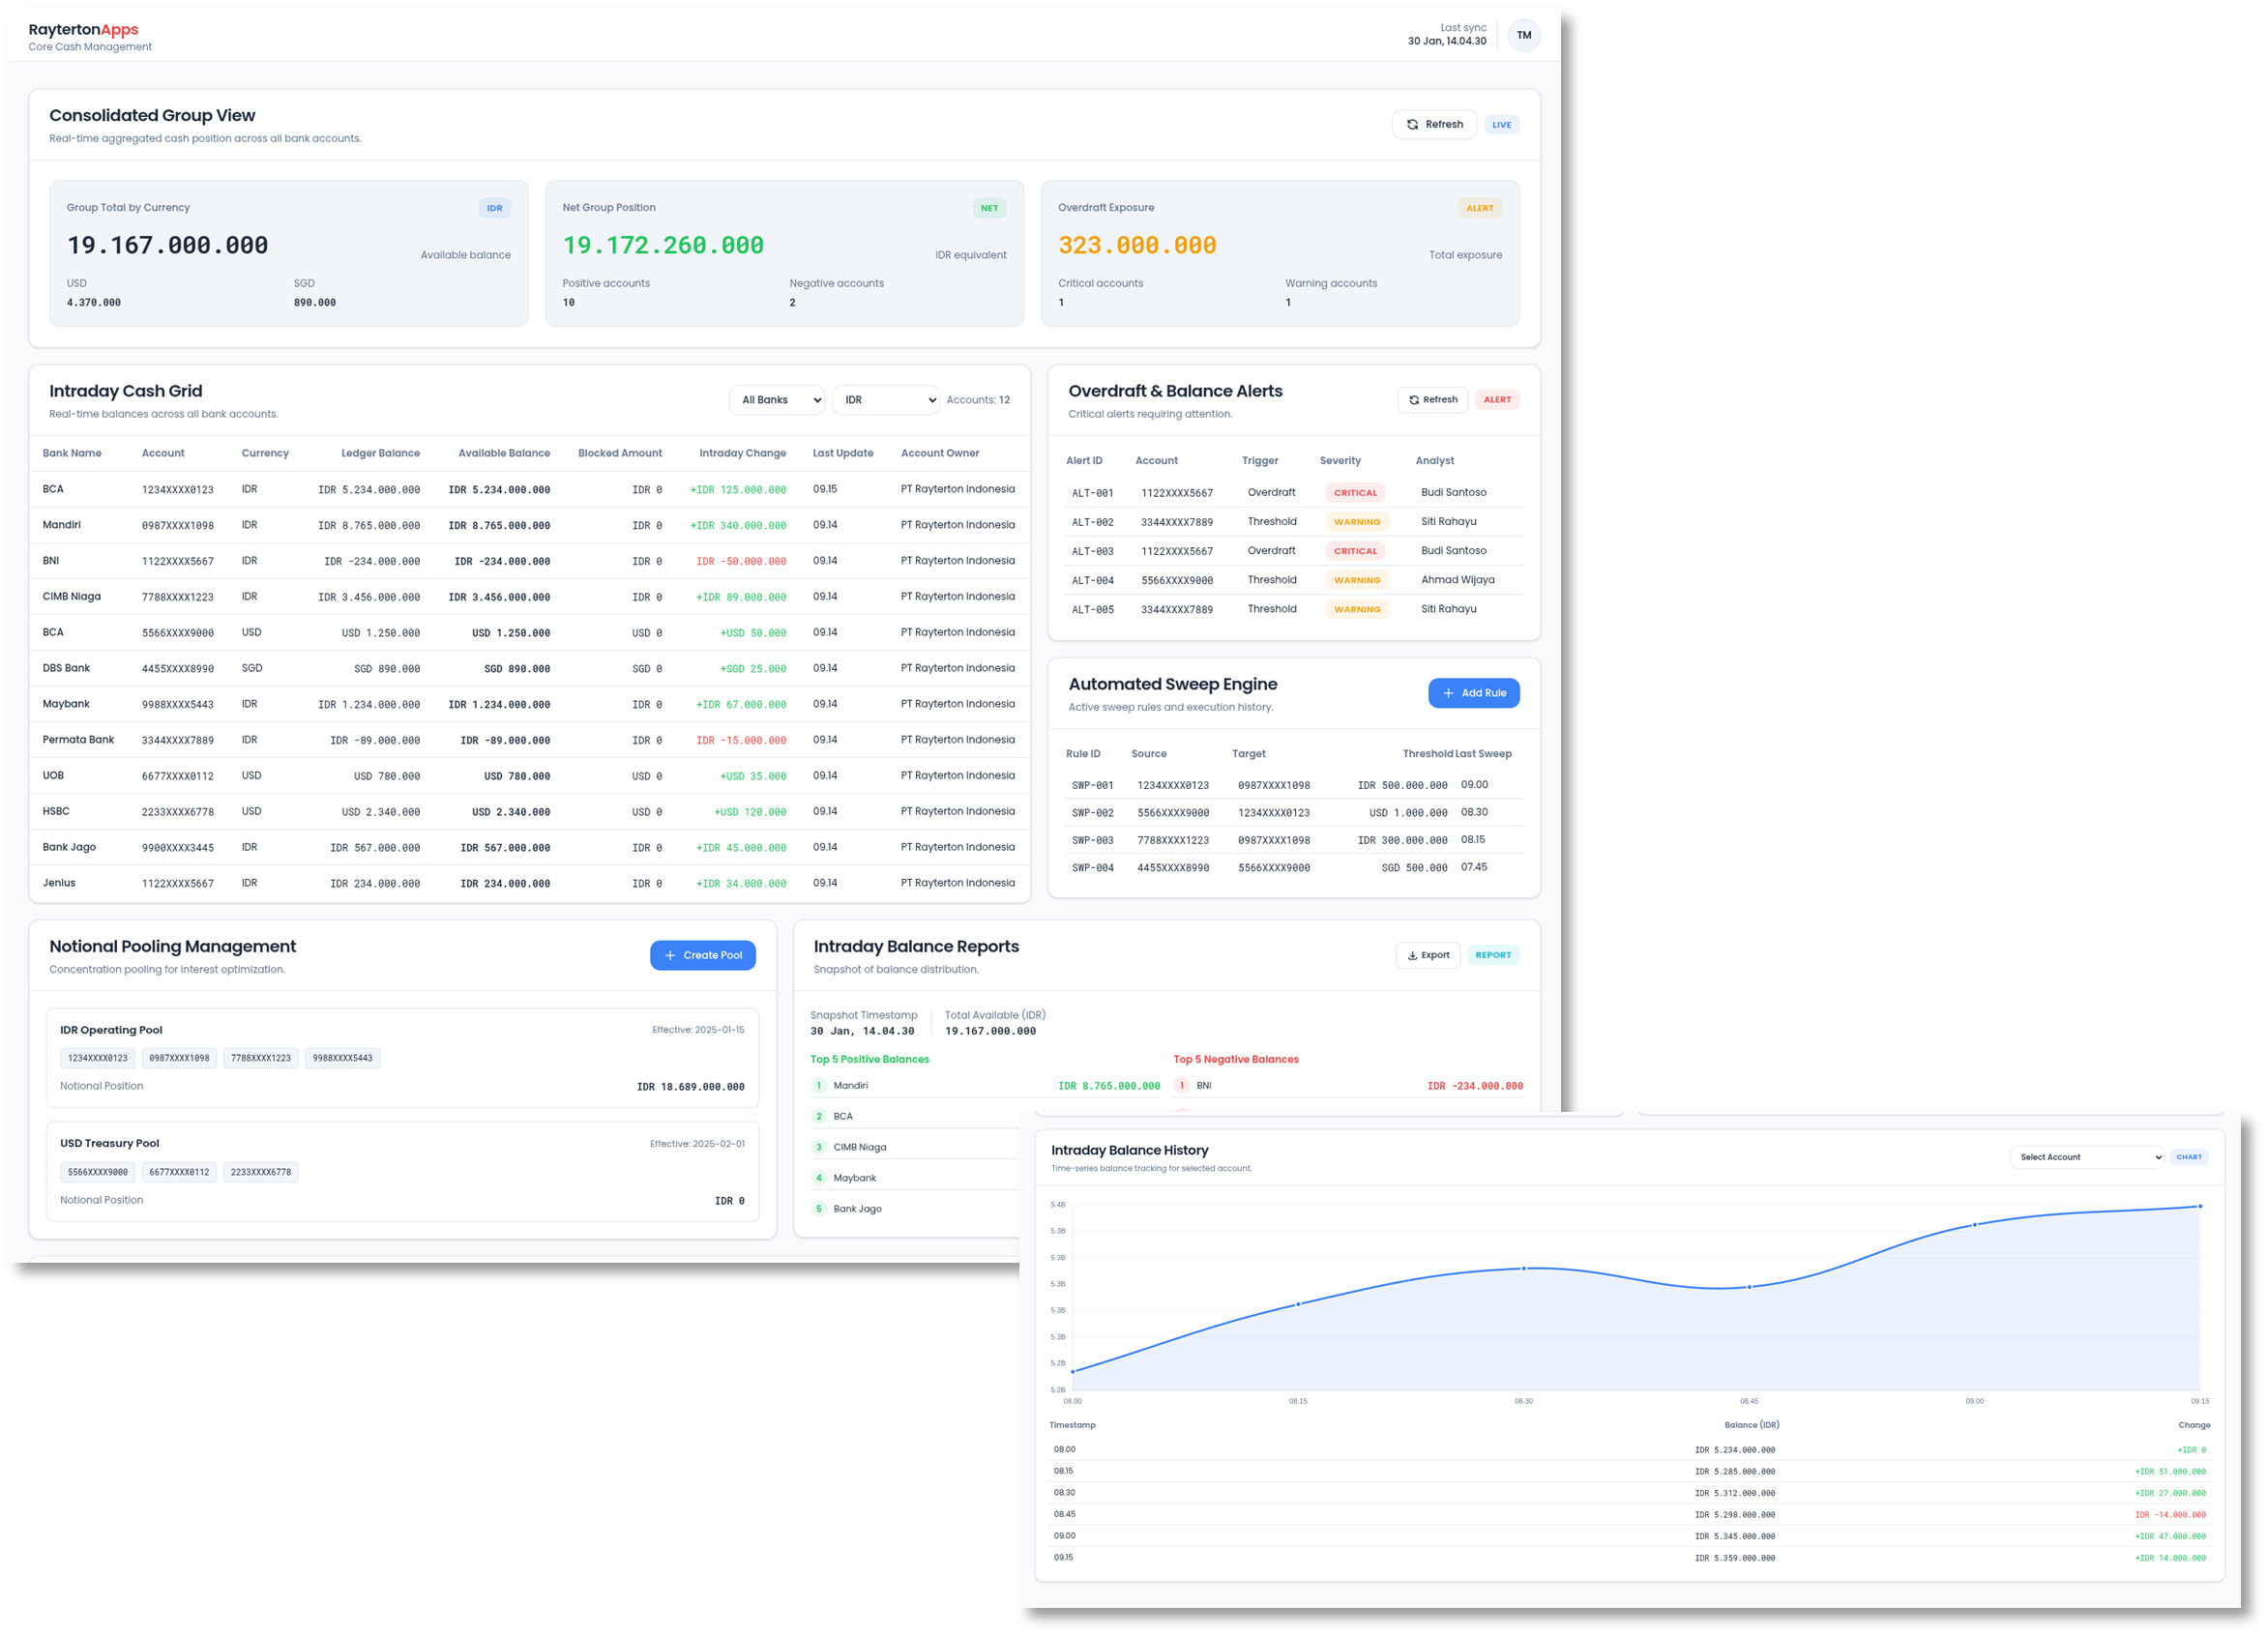Switch to the REPORT view in Intraday Balance Reports
This screenshot has height=1635, width=2268.
pos(1493,955)
